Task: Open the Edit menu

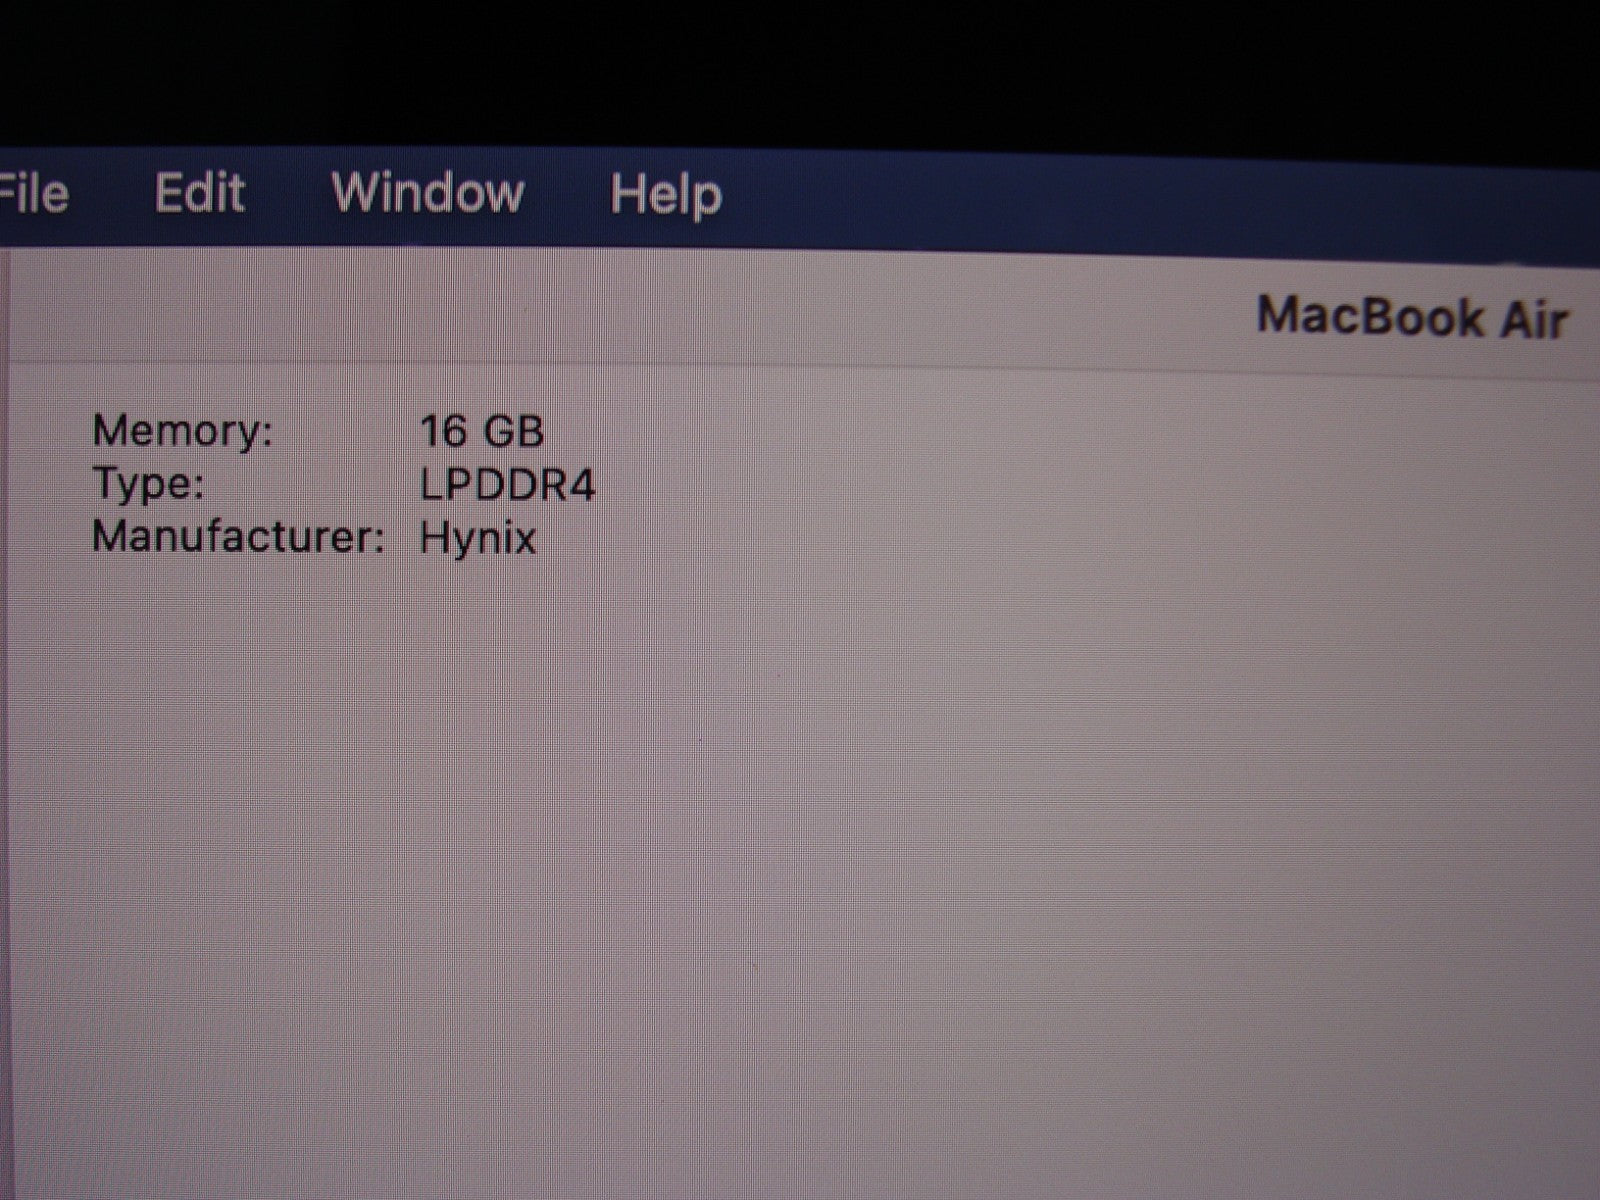Action: [200, 192]
